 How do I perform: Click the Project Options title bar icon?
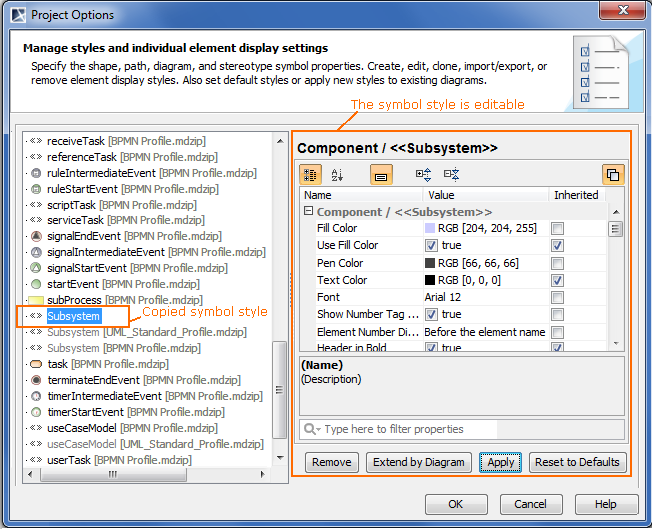(18, 15)
